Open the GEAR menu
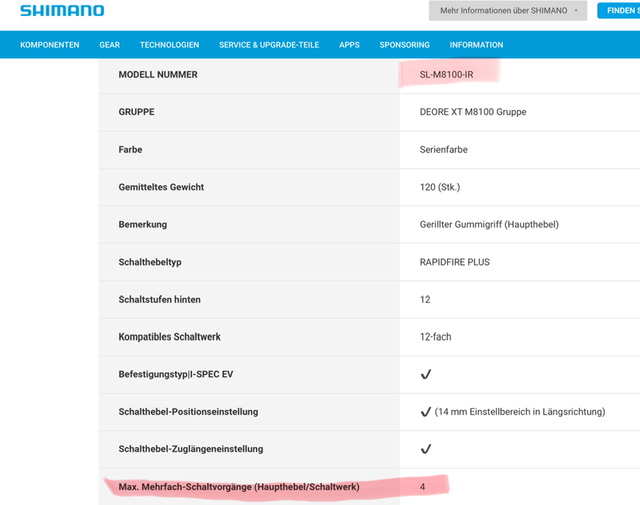The width and height of the screenshot is (640, 505). [x=110, y=45]
